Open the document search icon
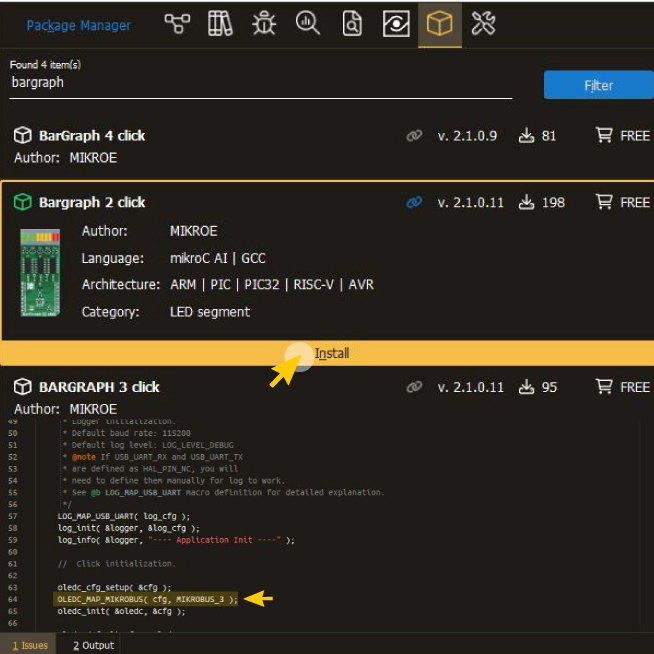This screenshot has width=654, height=654. click(x=352, y=23)
